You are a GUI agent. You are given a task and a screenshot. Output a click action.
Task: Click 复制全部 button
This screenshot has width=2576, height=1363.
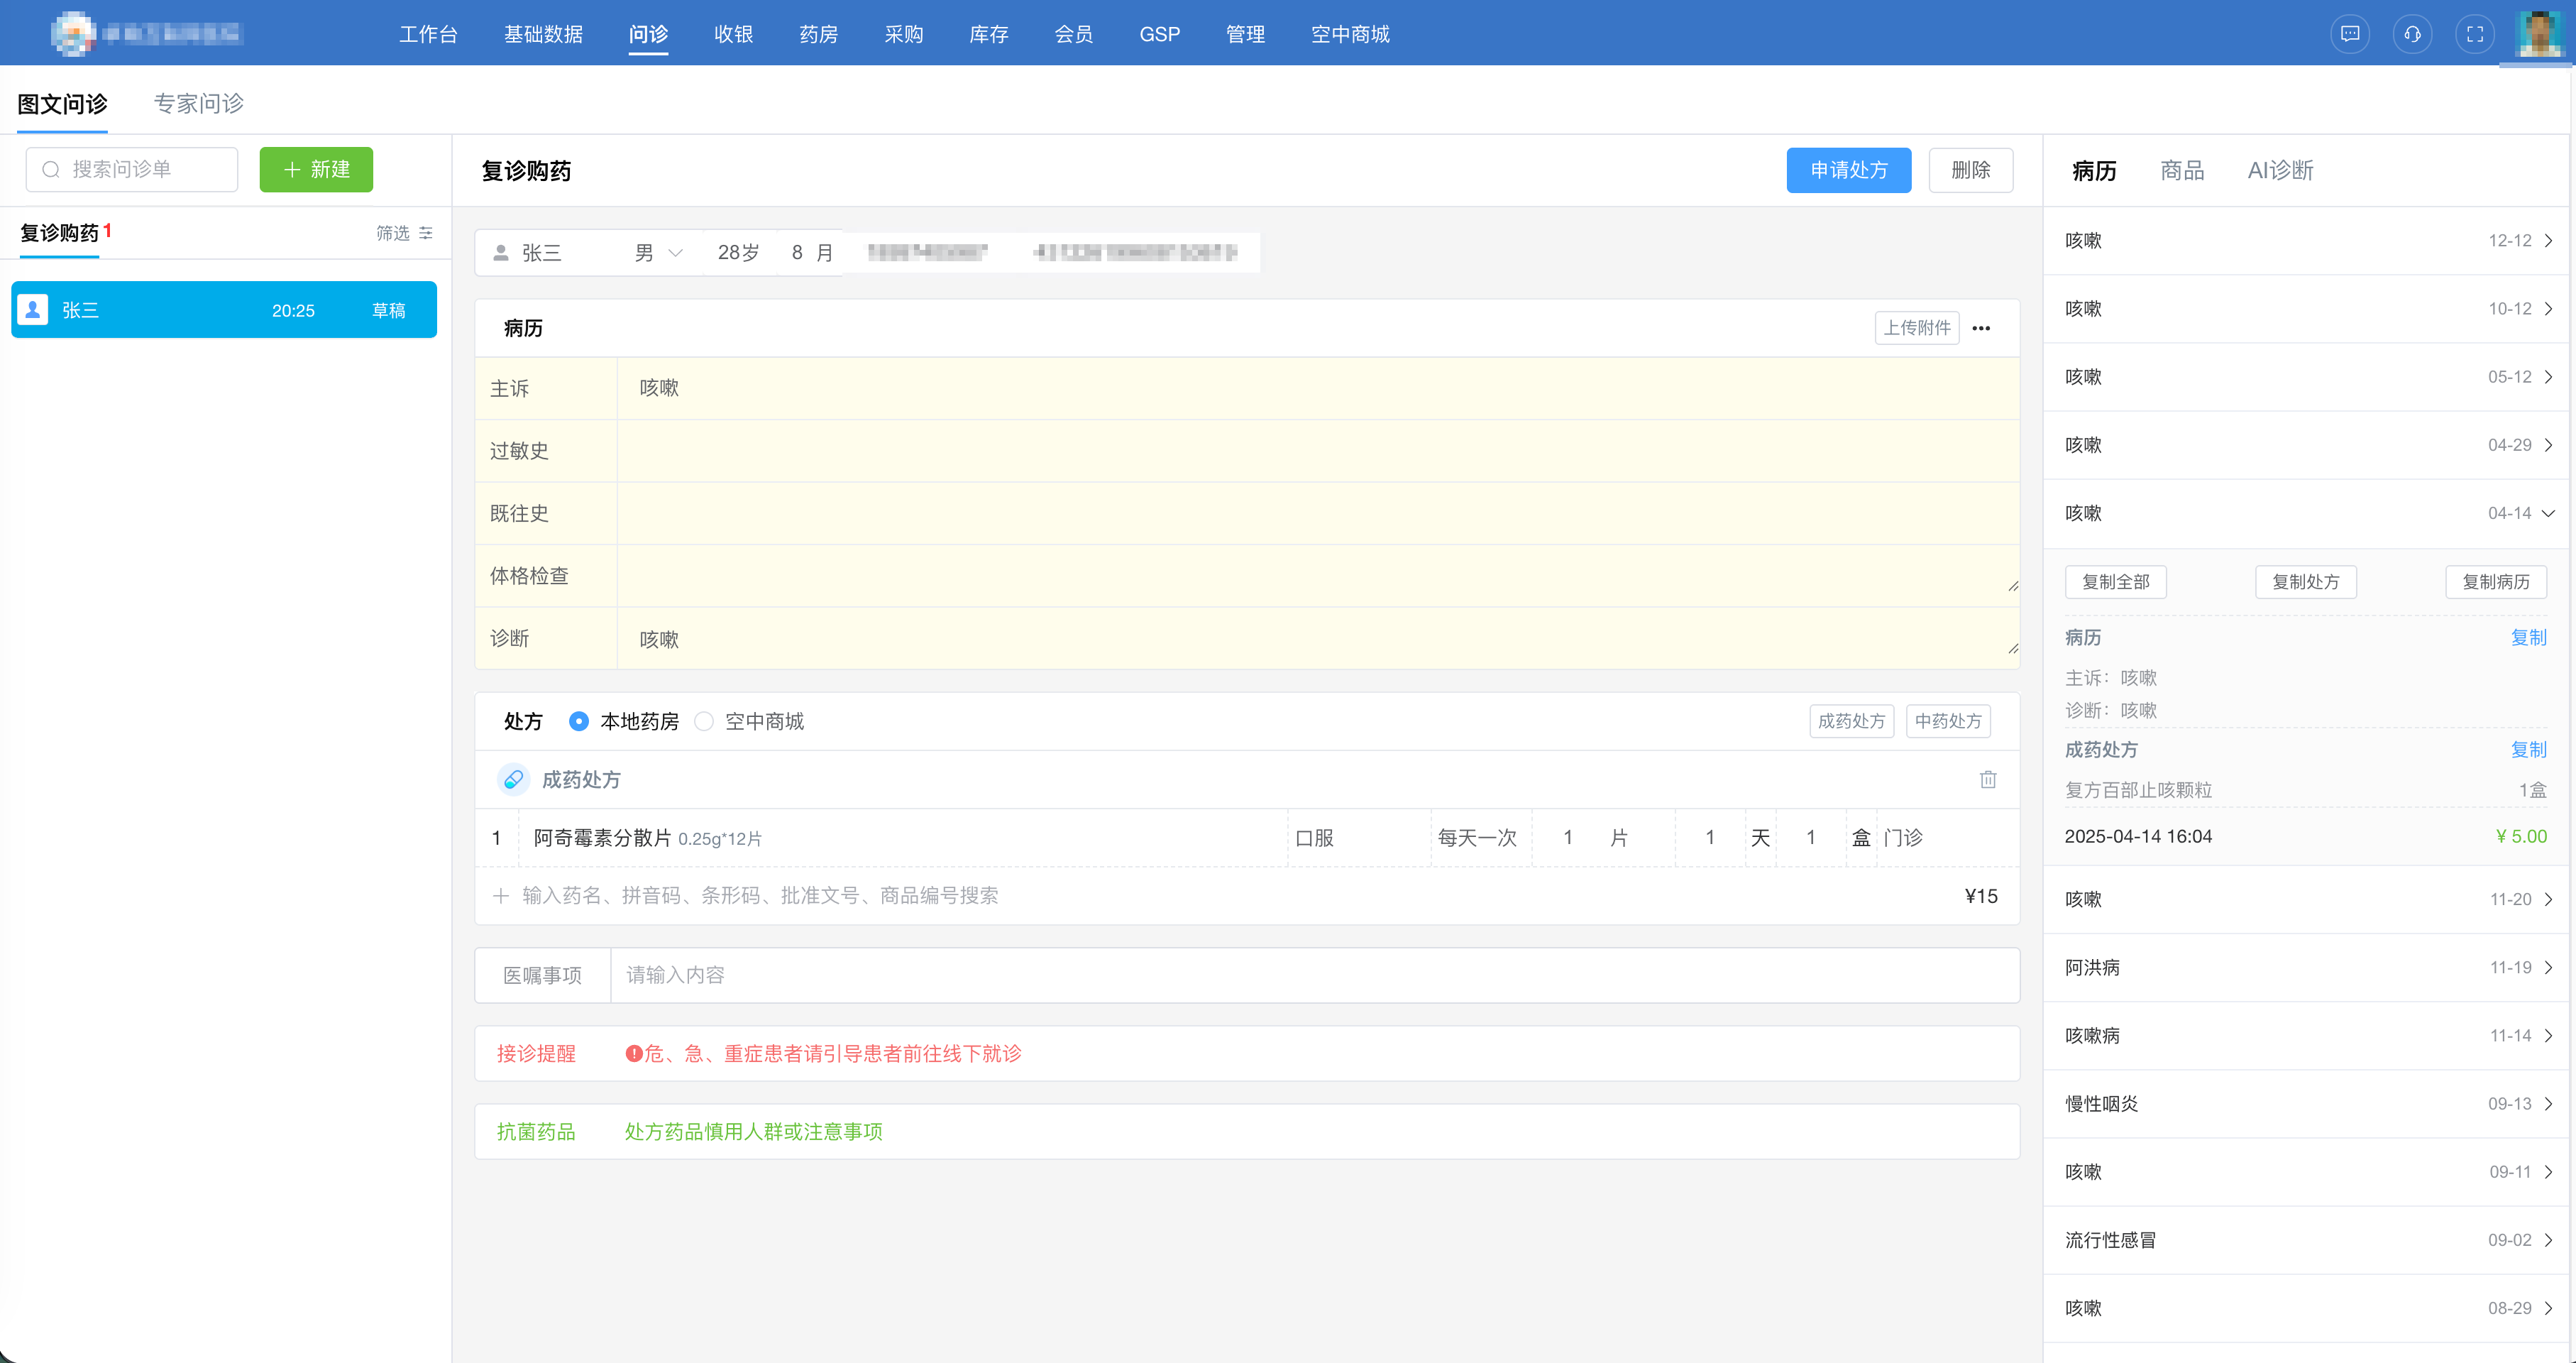pos(2115,582)
